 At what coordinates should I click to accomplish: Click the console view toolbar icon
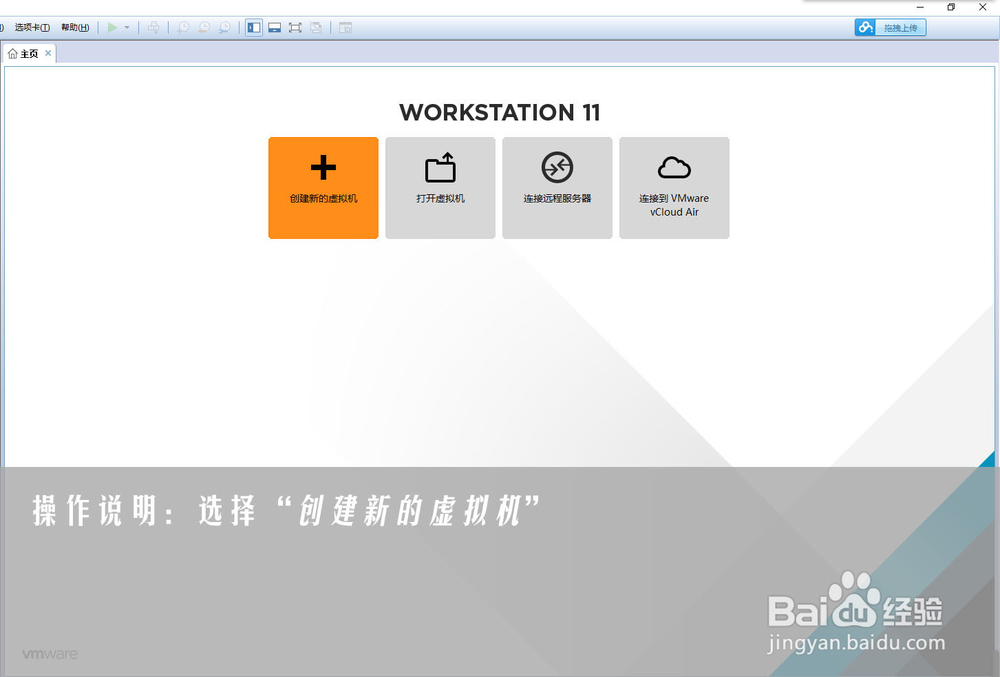(345, 27)
